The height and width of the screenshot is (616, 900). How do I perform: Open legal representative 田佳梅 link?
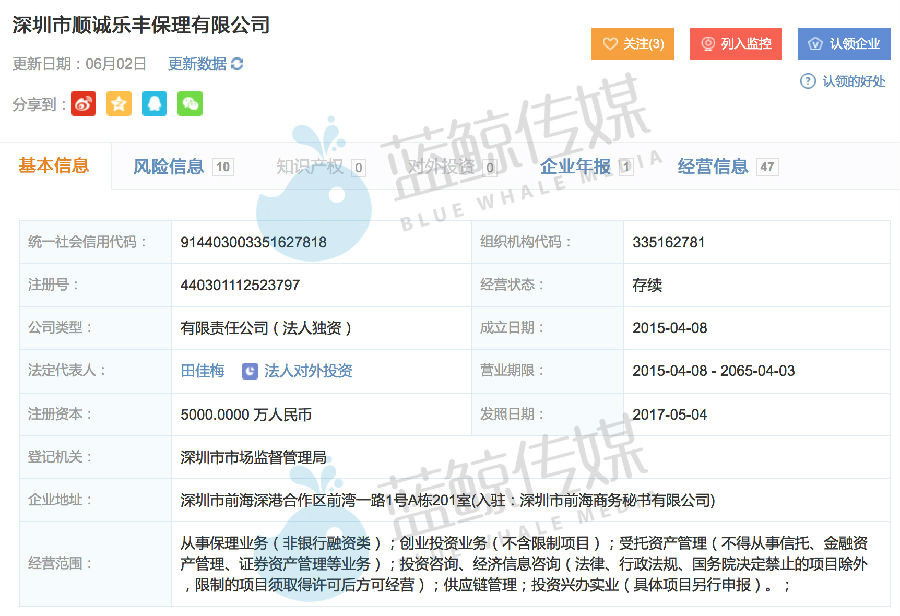point(202,371)
